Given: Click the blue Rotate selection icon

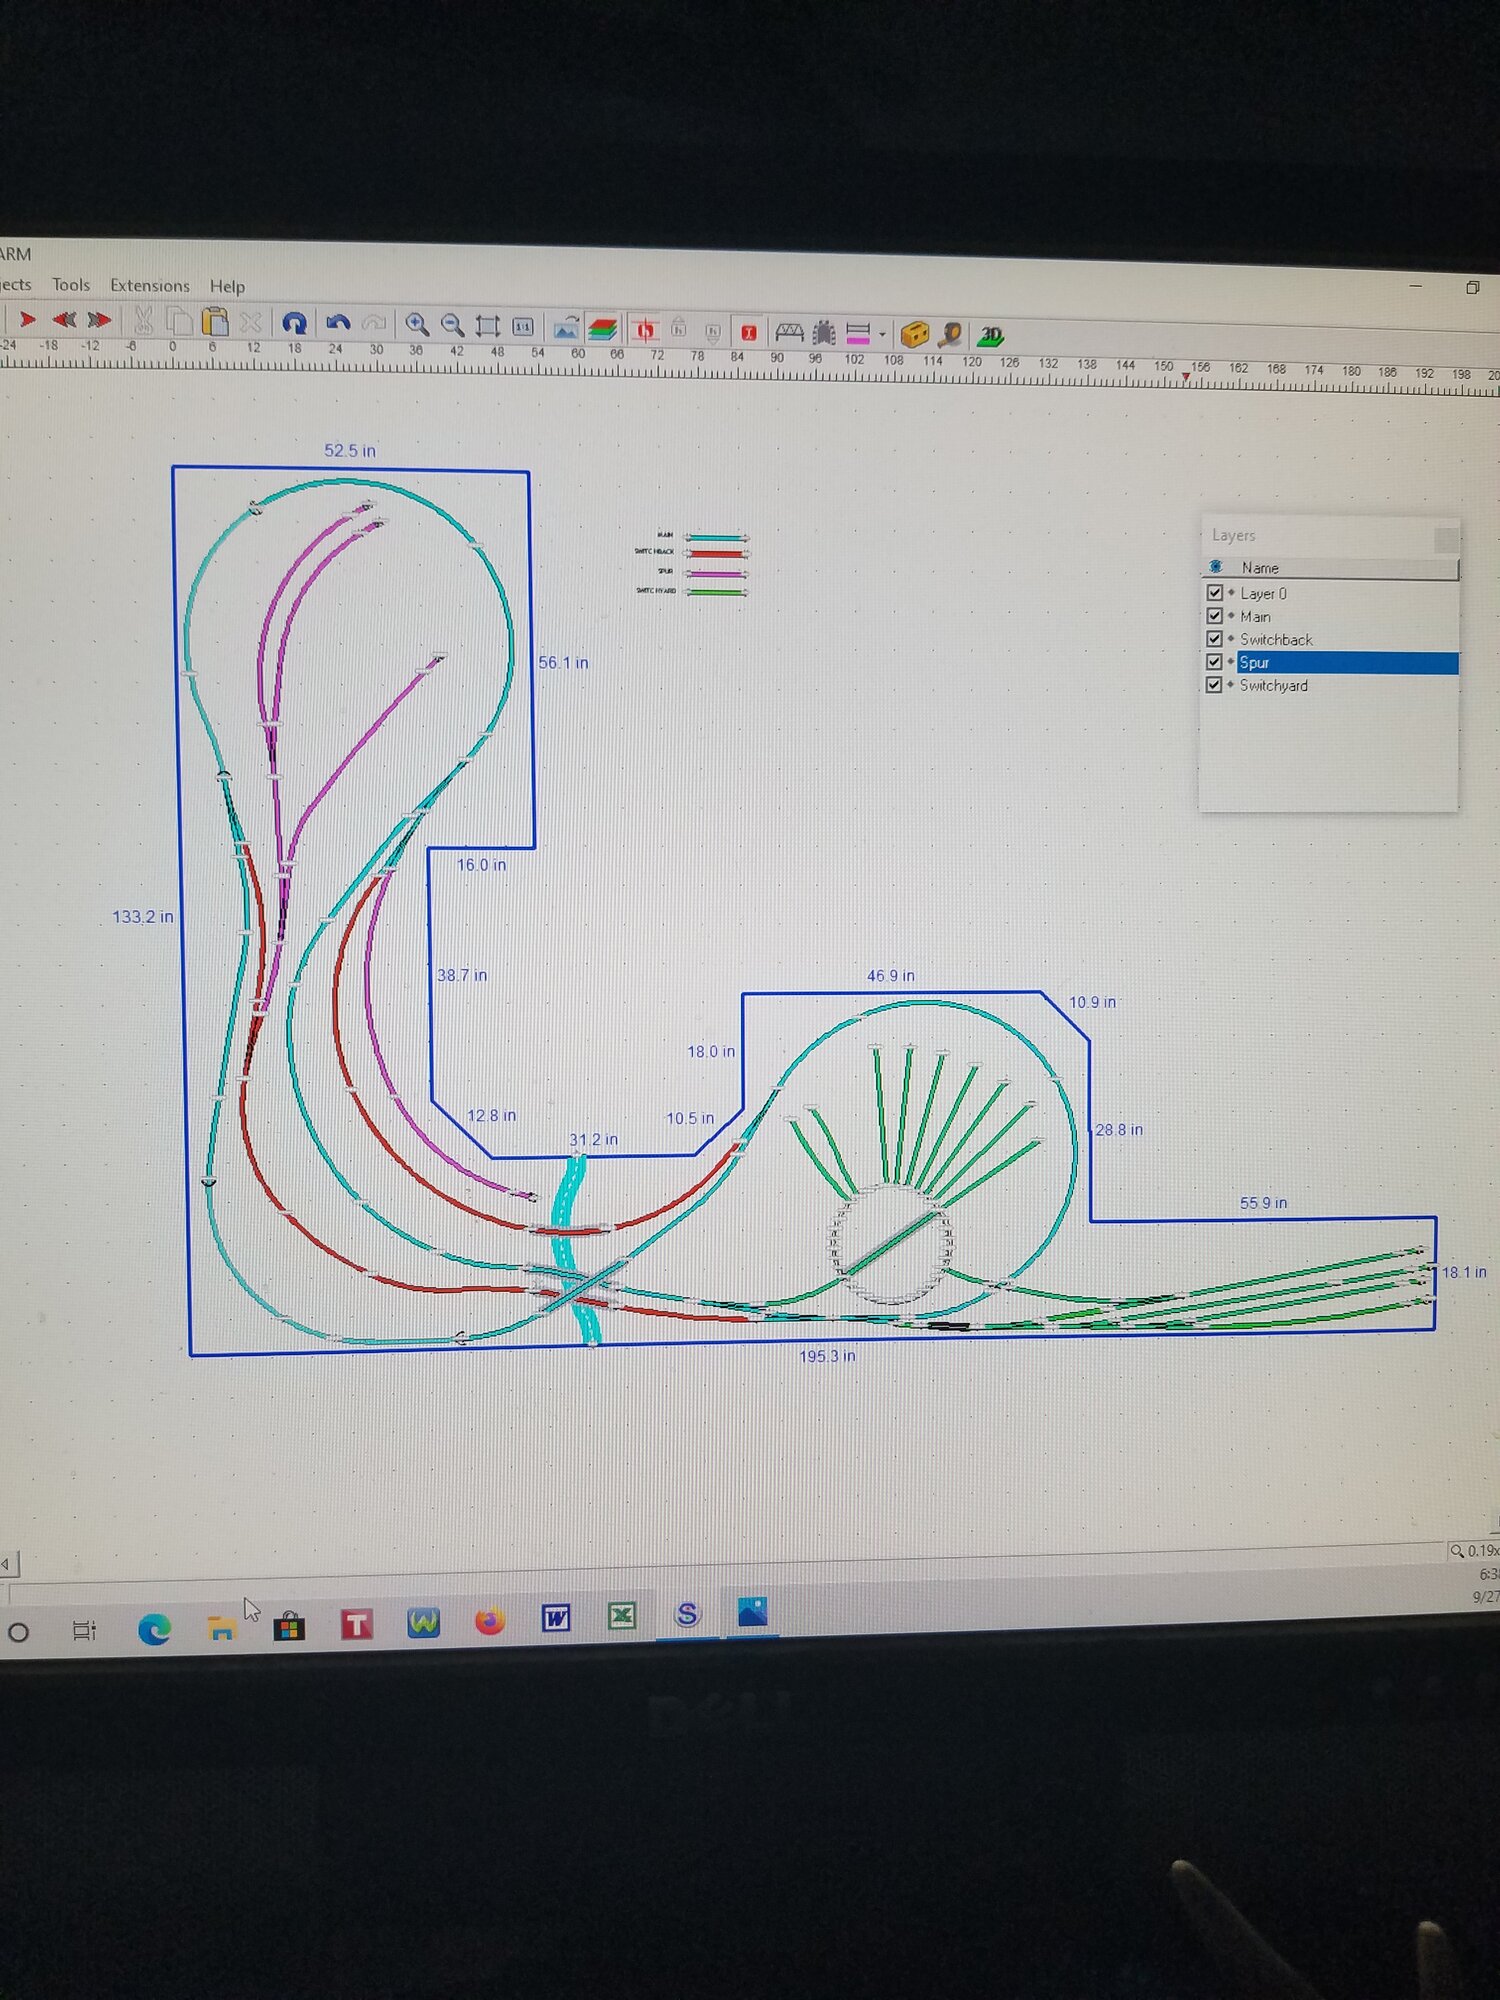Looking at the screenshot, I should point(294,322).
